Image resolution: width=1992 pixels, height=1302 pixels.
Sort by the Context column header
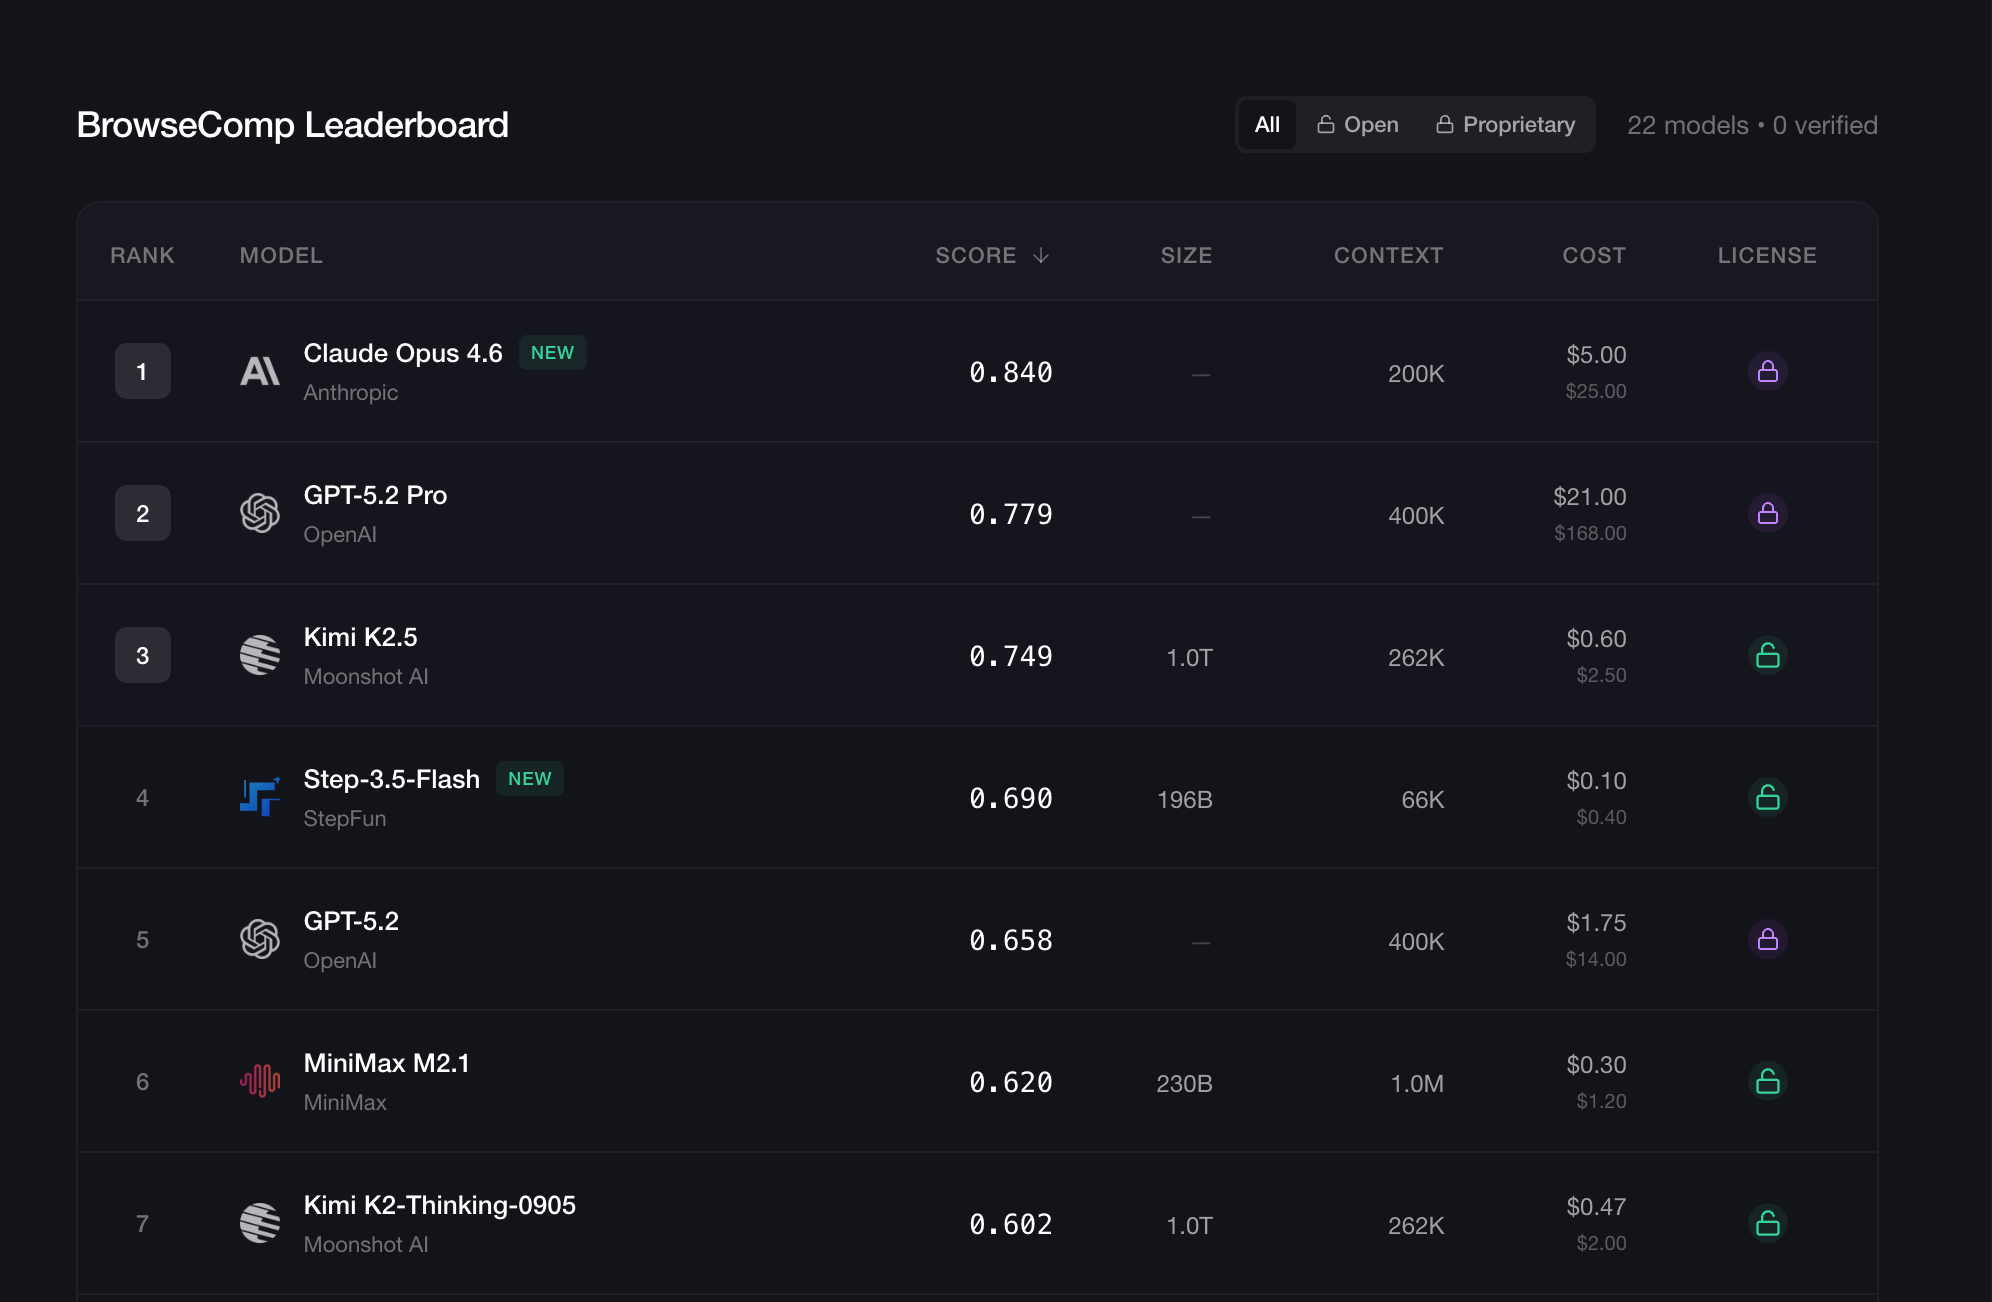coord(1388,256)
